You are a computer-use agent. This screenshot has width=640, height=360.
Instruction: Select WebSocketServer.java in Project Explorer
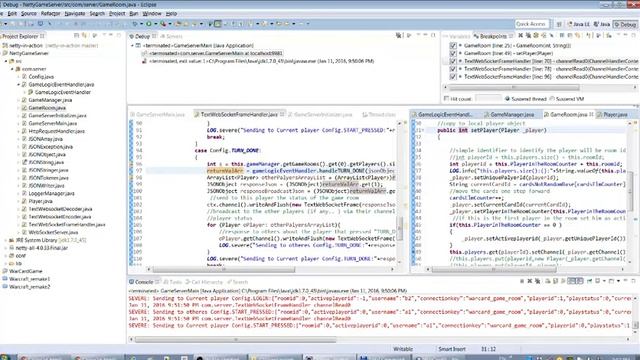point(53,232)
